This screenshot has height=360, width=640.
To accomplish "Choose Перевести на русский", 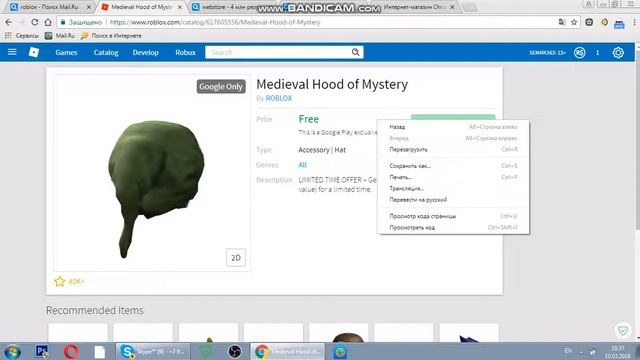I will (x=453, y=200).
